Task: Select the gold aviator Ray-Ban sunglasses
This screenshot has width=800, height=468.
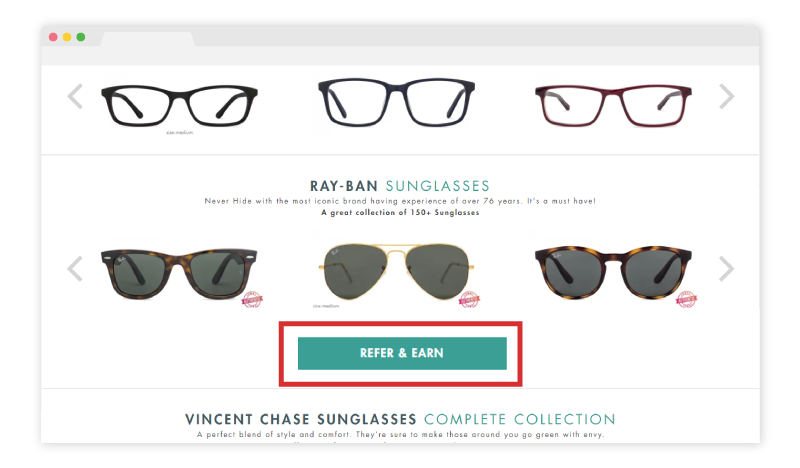Action: tap(396, 272)
